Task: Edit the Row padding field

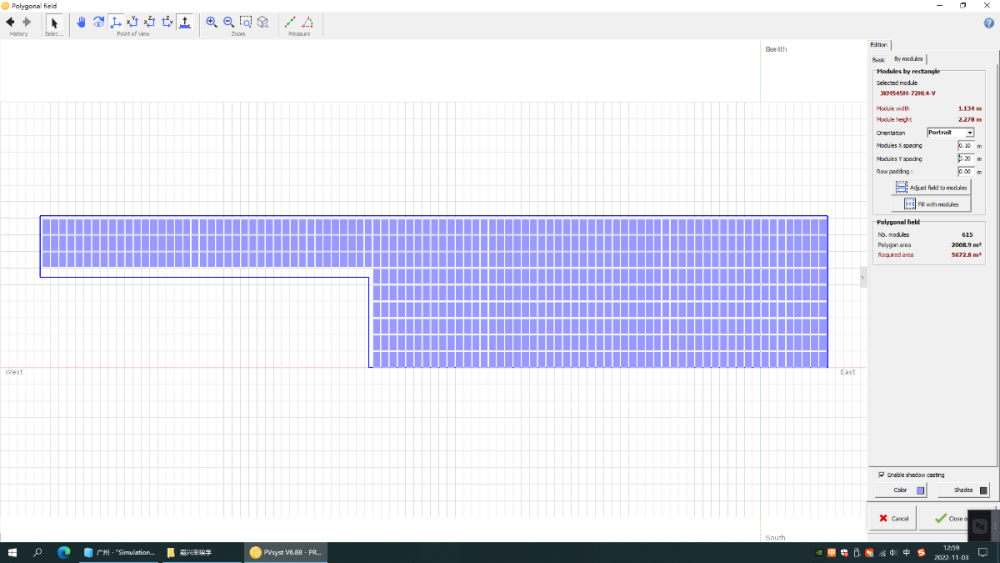Action: (966, 172)
